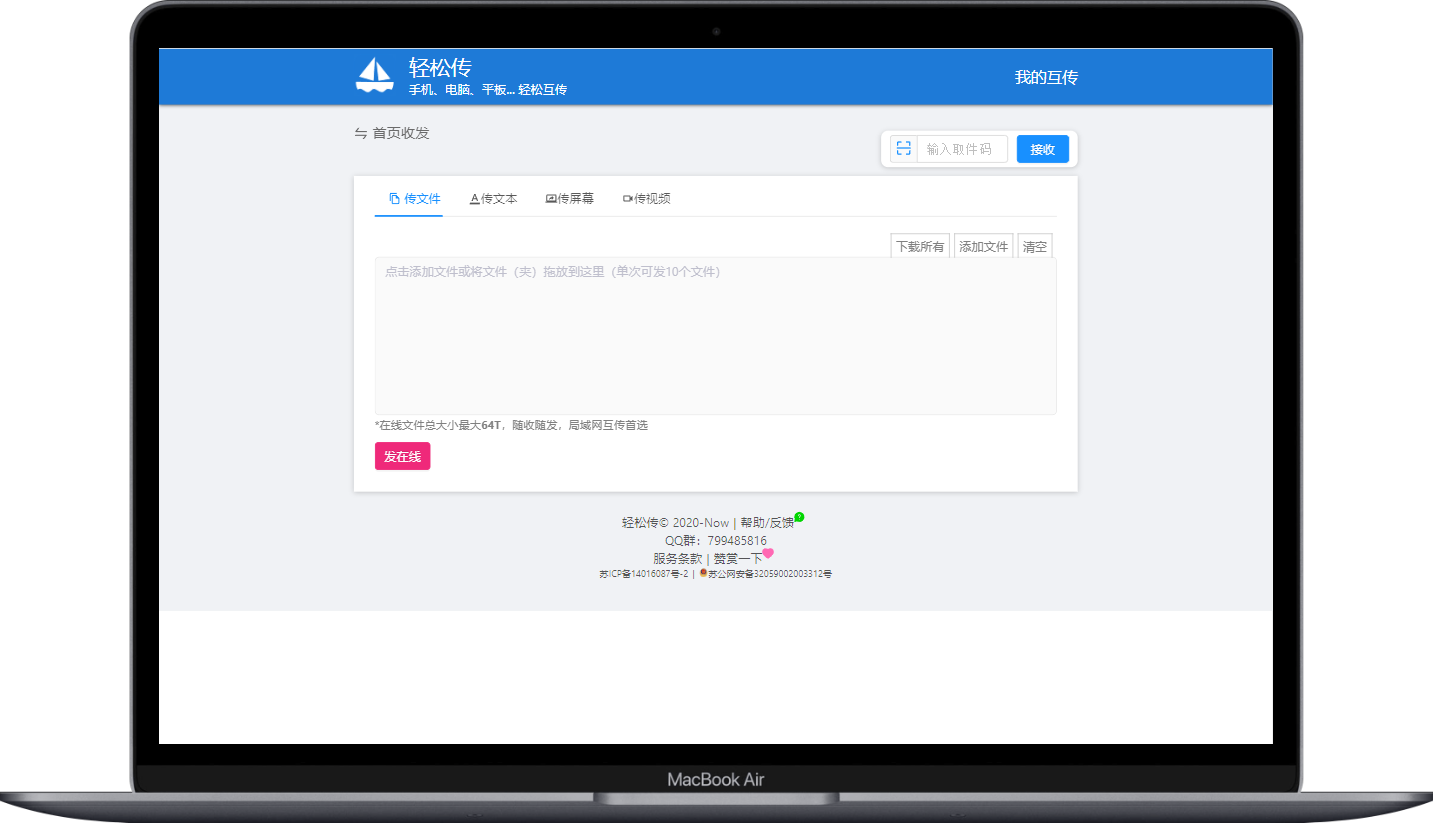Click the file drop area to add files
The image size is (1433, 823).
(715, 335)
